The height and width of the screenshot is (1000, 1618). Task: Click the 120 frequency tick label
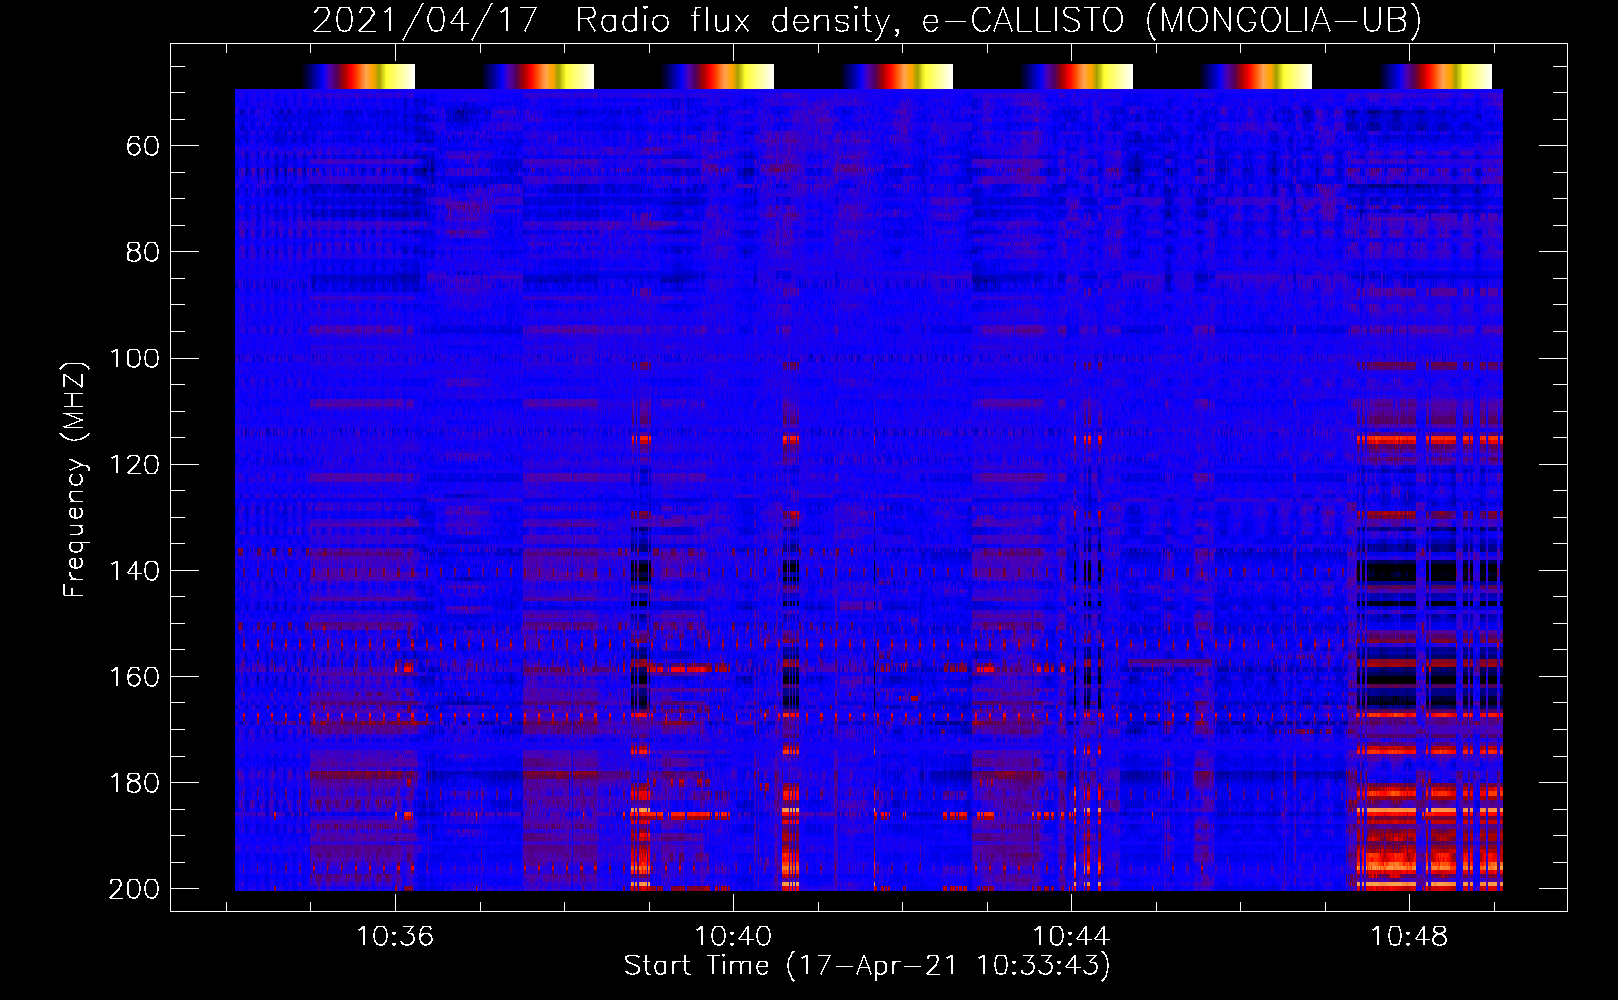(x=134, y=464)
